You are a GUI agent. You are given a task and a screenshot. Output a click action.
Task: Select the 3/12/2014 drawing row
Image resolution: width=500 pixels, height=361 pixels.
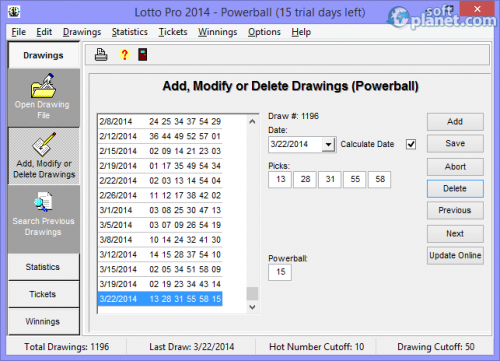(x=160, y=255)
